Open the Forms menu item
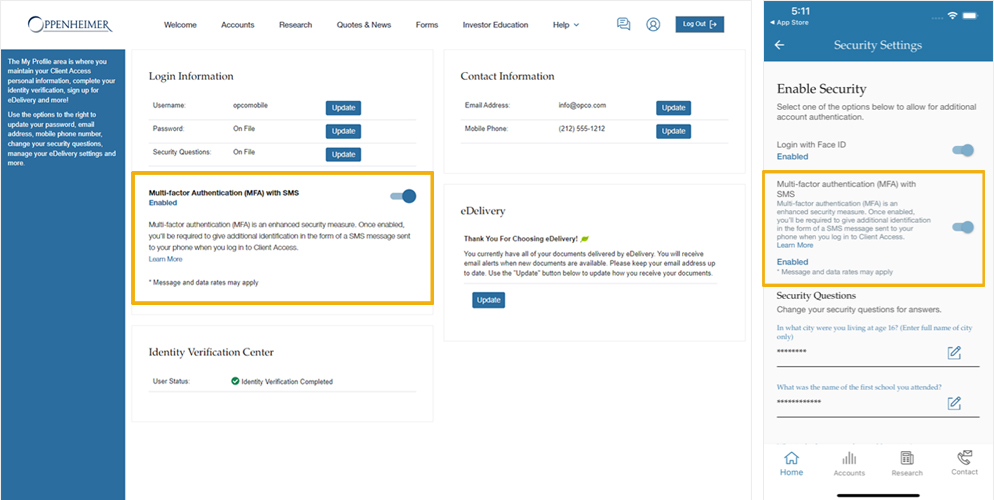 [427, 25]
